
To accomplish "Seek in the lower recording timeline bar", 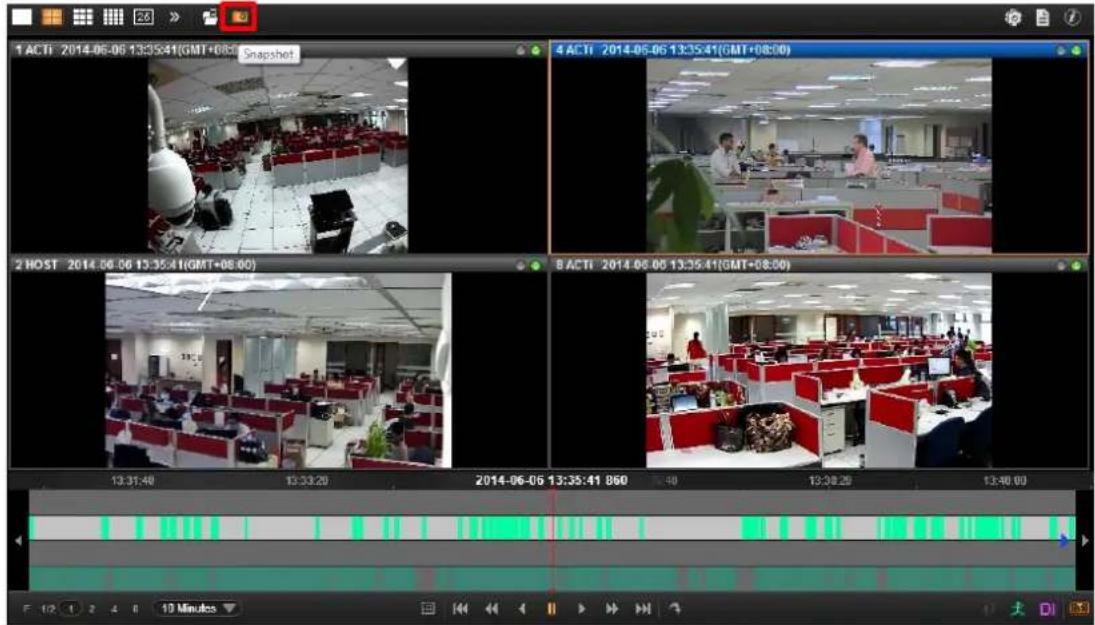I will 552,578.
